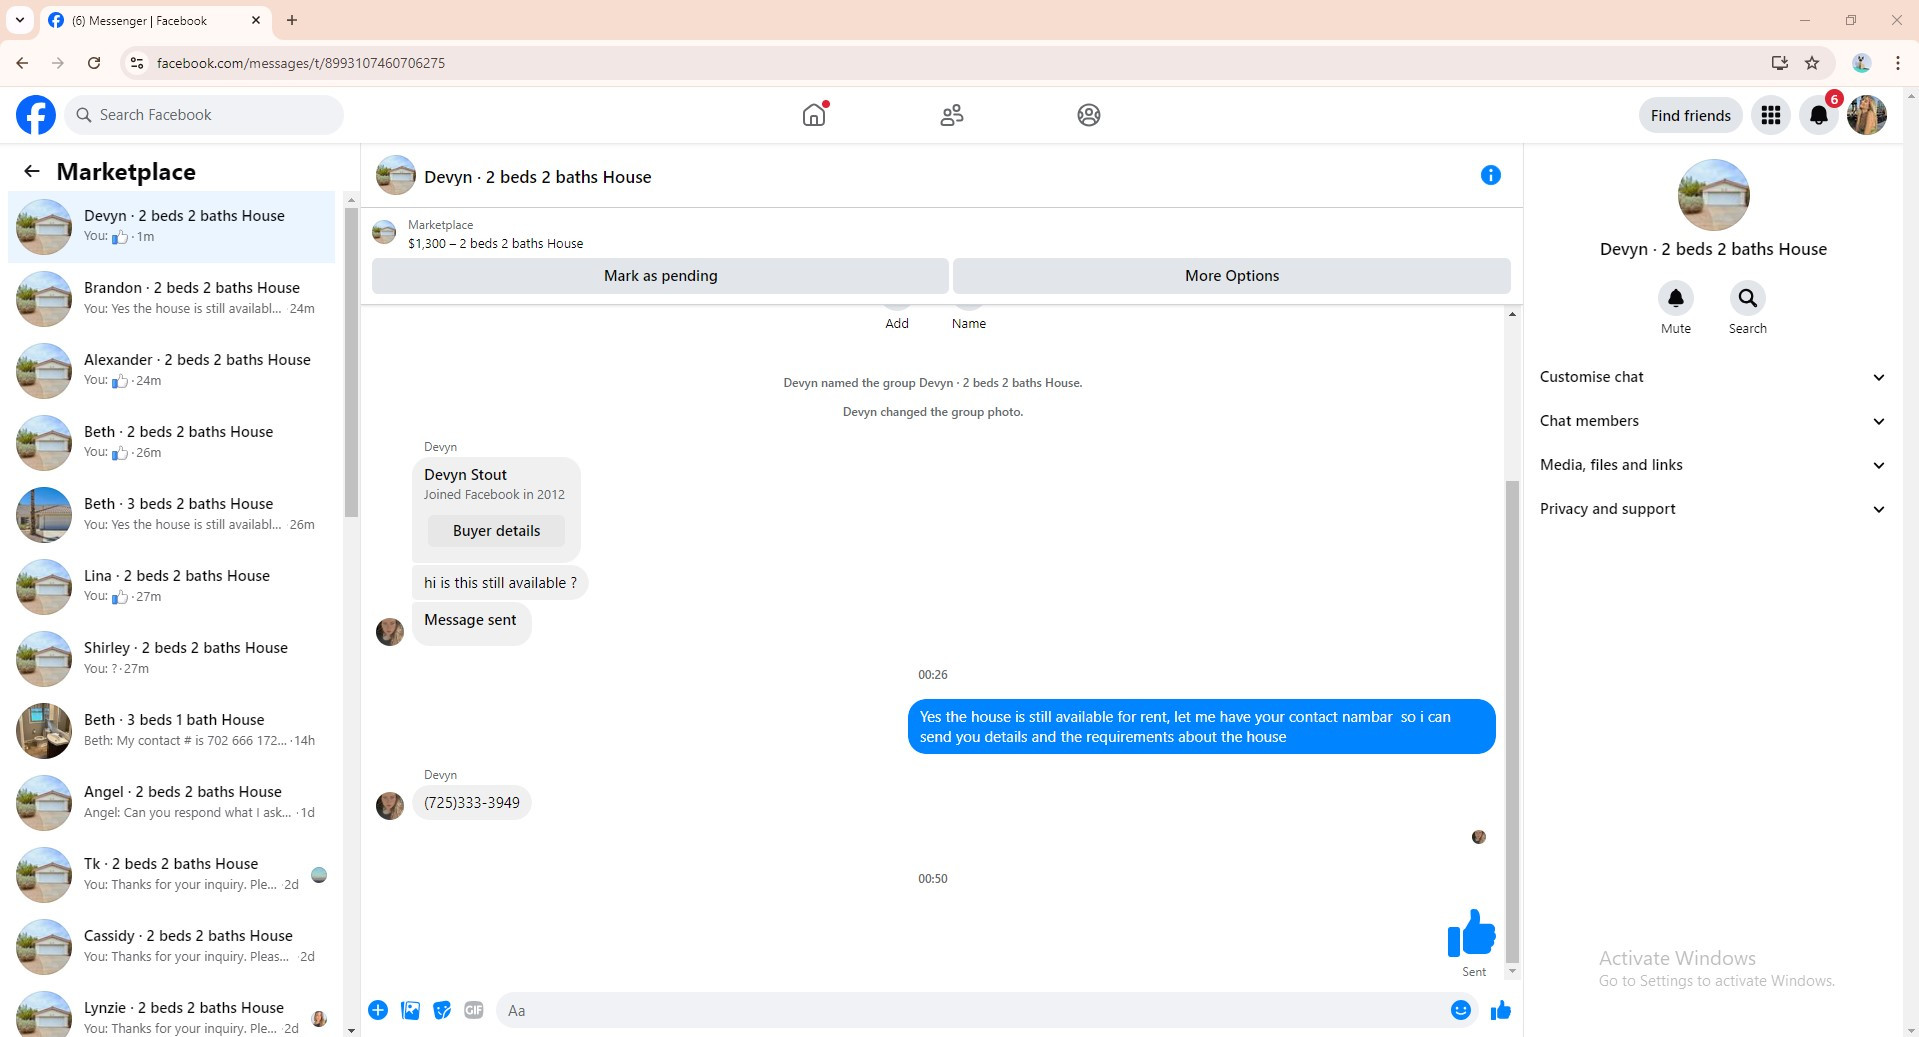Screen dimensions: 1919x1037
Task: Choose a sticker icon
Action: coord(442,1010)
